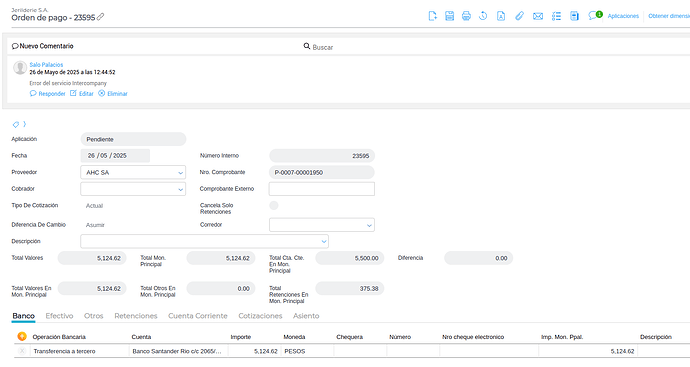
Task: Send by email using envelope icon
Action: pos(538,16)
